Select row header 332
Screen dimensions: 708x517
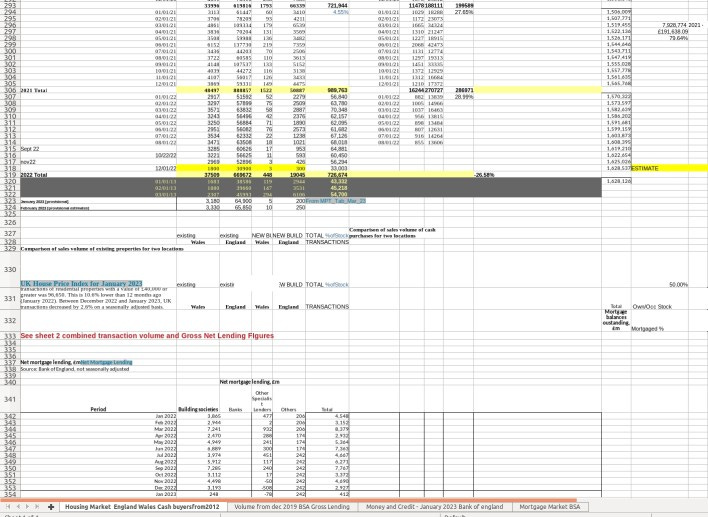click(9, 321)
